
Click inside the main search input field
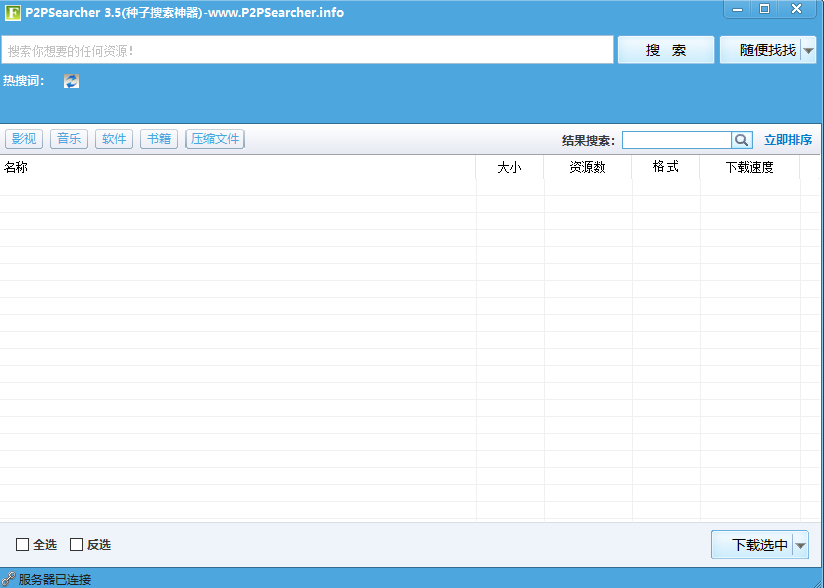point(300,50)
